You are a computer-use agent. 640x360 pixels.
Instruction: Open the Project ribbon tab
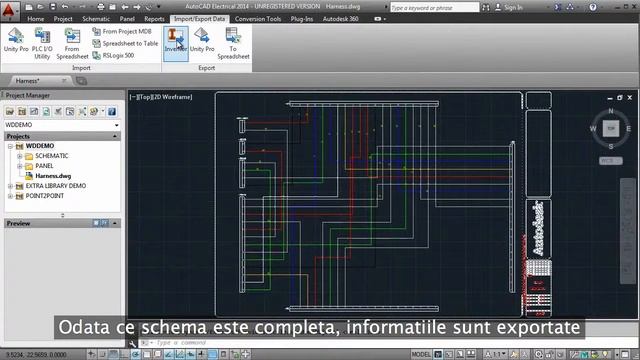tap(63, 19)
